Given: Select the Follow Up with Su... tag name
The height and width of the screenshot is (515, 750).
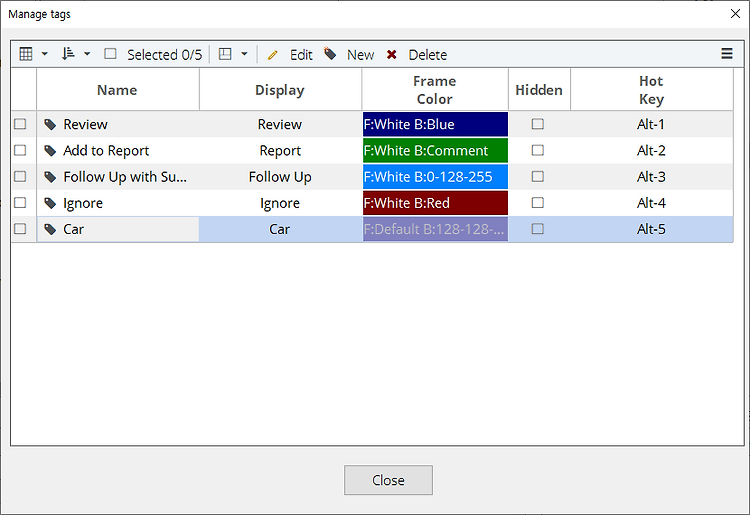Looking at the screenshot, I should (125, 177).
